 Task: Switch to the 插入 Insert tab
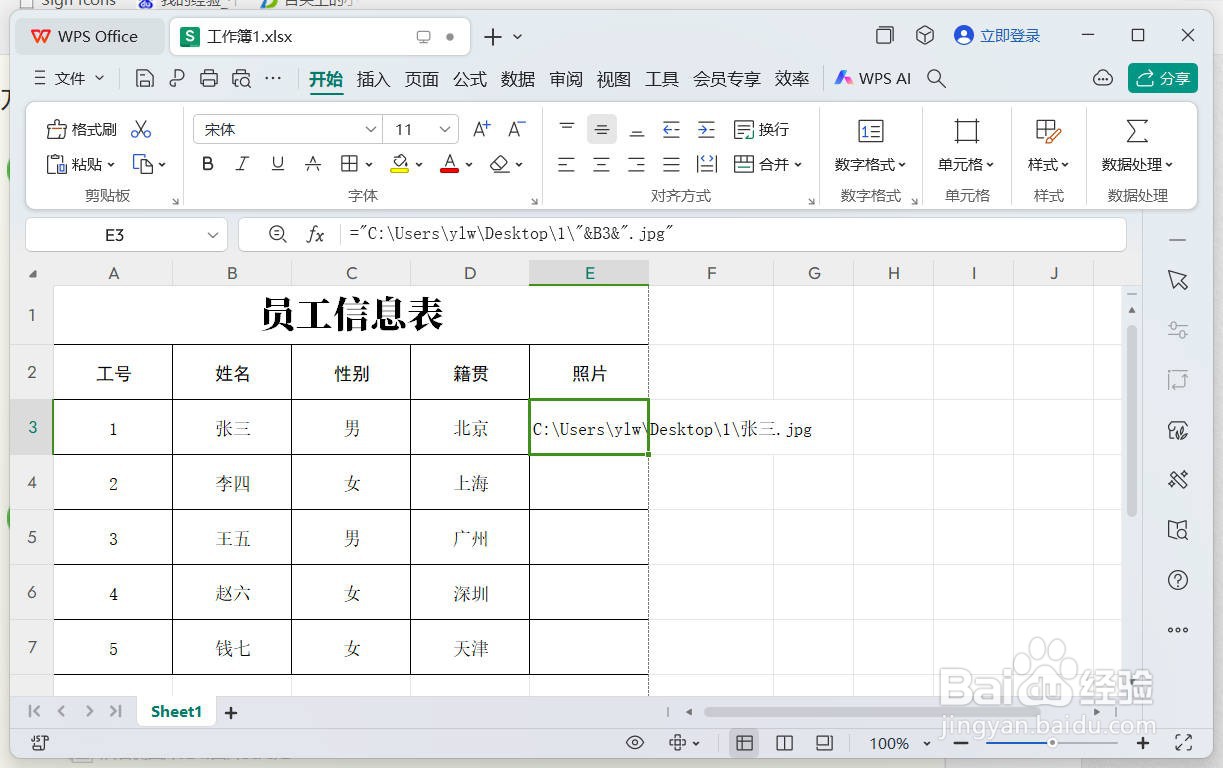pos(373,79)
